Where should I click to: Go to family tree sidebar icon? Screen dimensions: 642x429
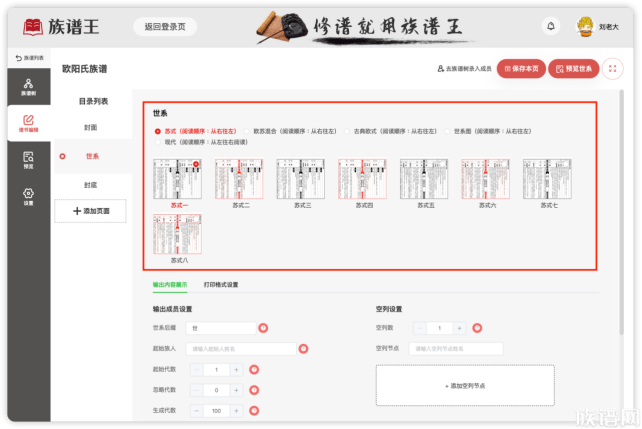(x=29, y=87)
